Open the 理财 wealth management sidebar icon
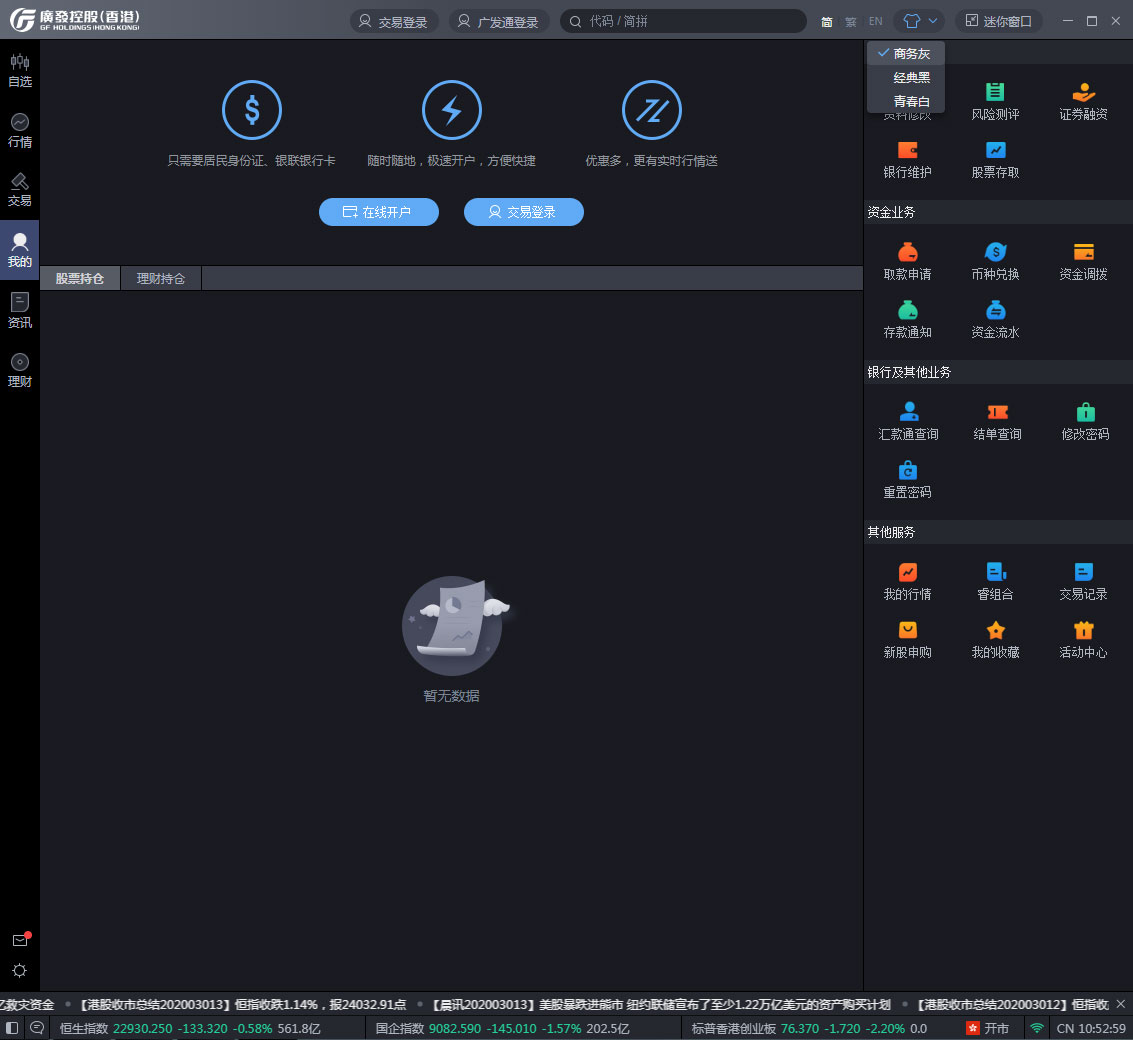 (19, 369)
